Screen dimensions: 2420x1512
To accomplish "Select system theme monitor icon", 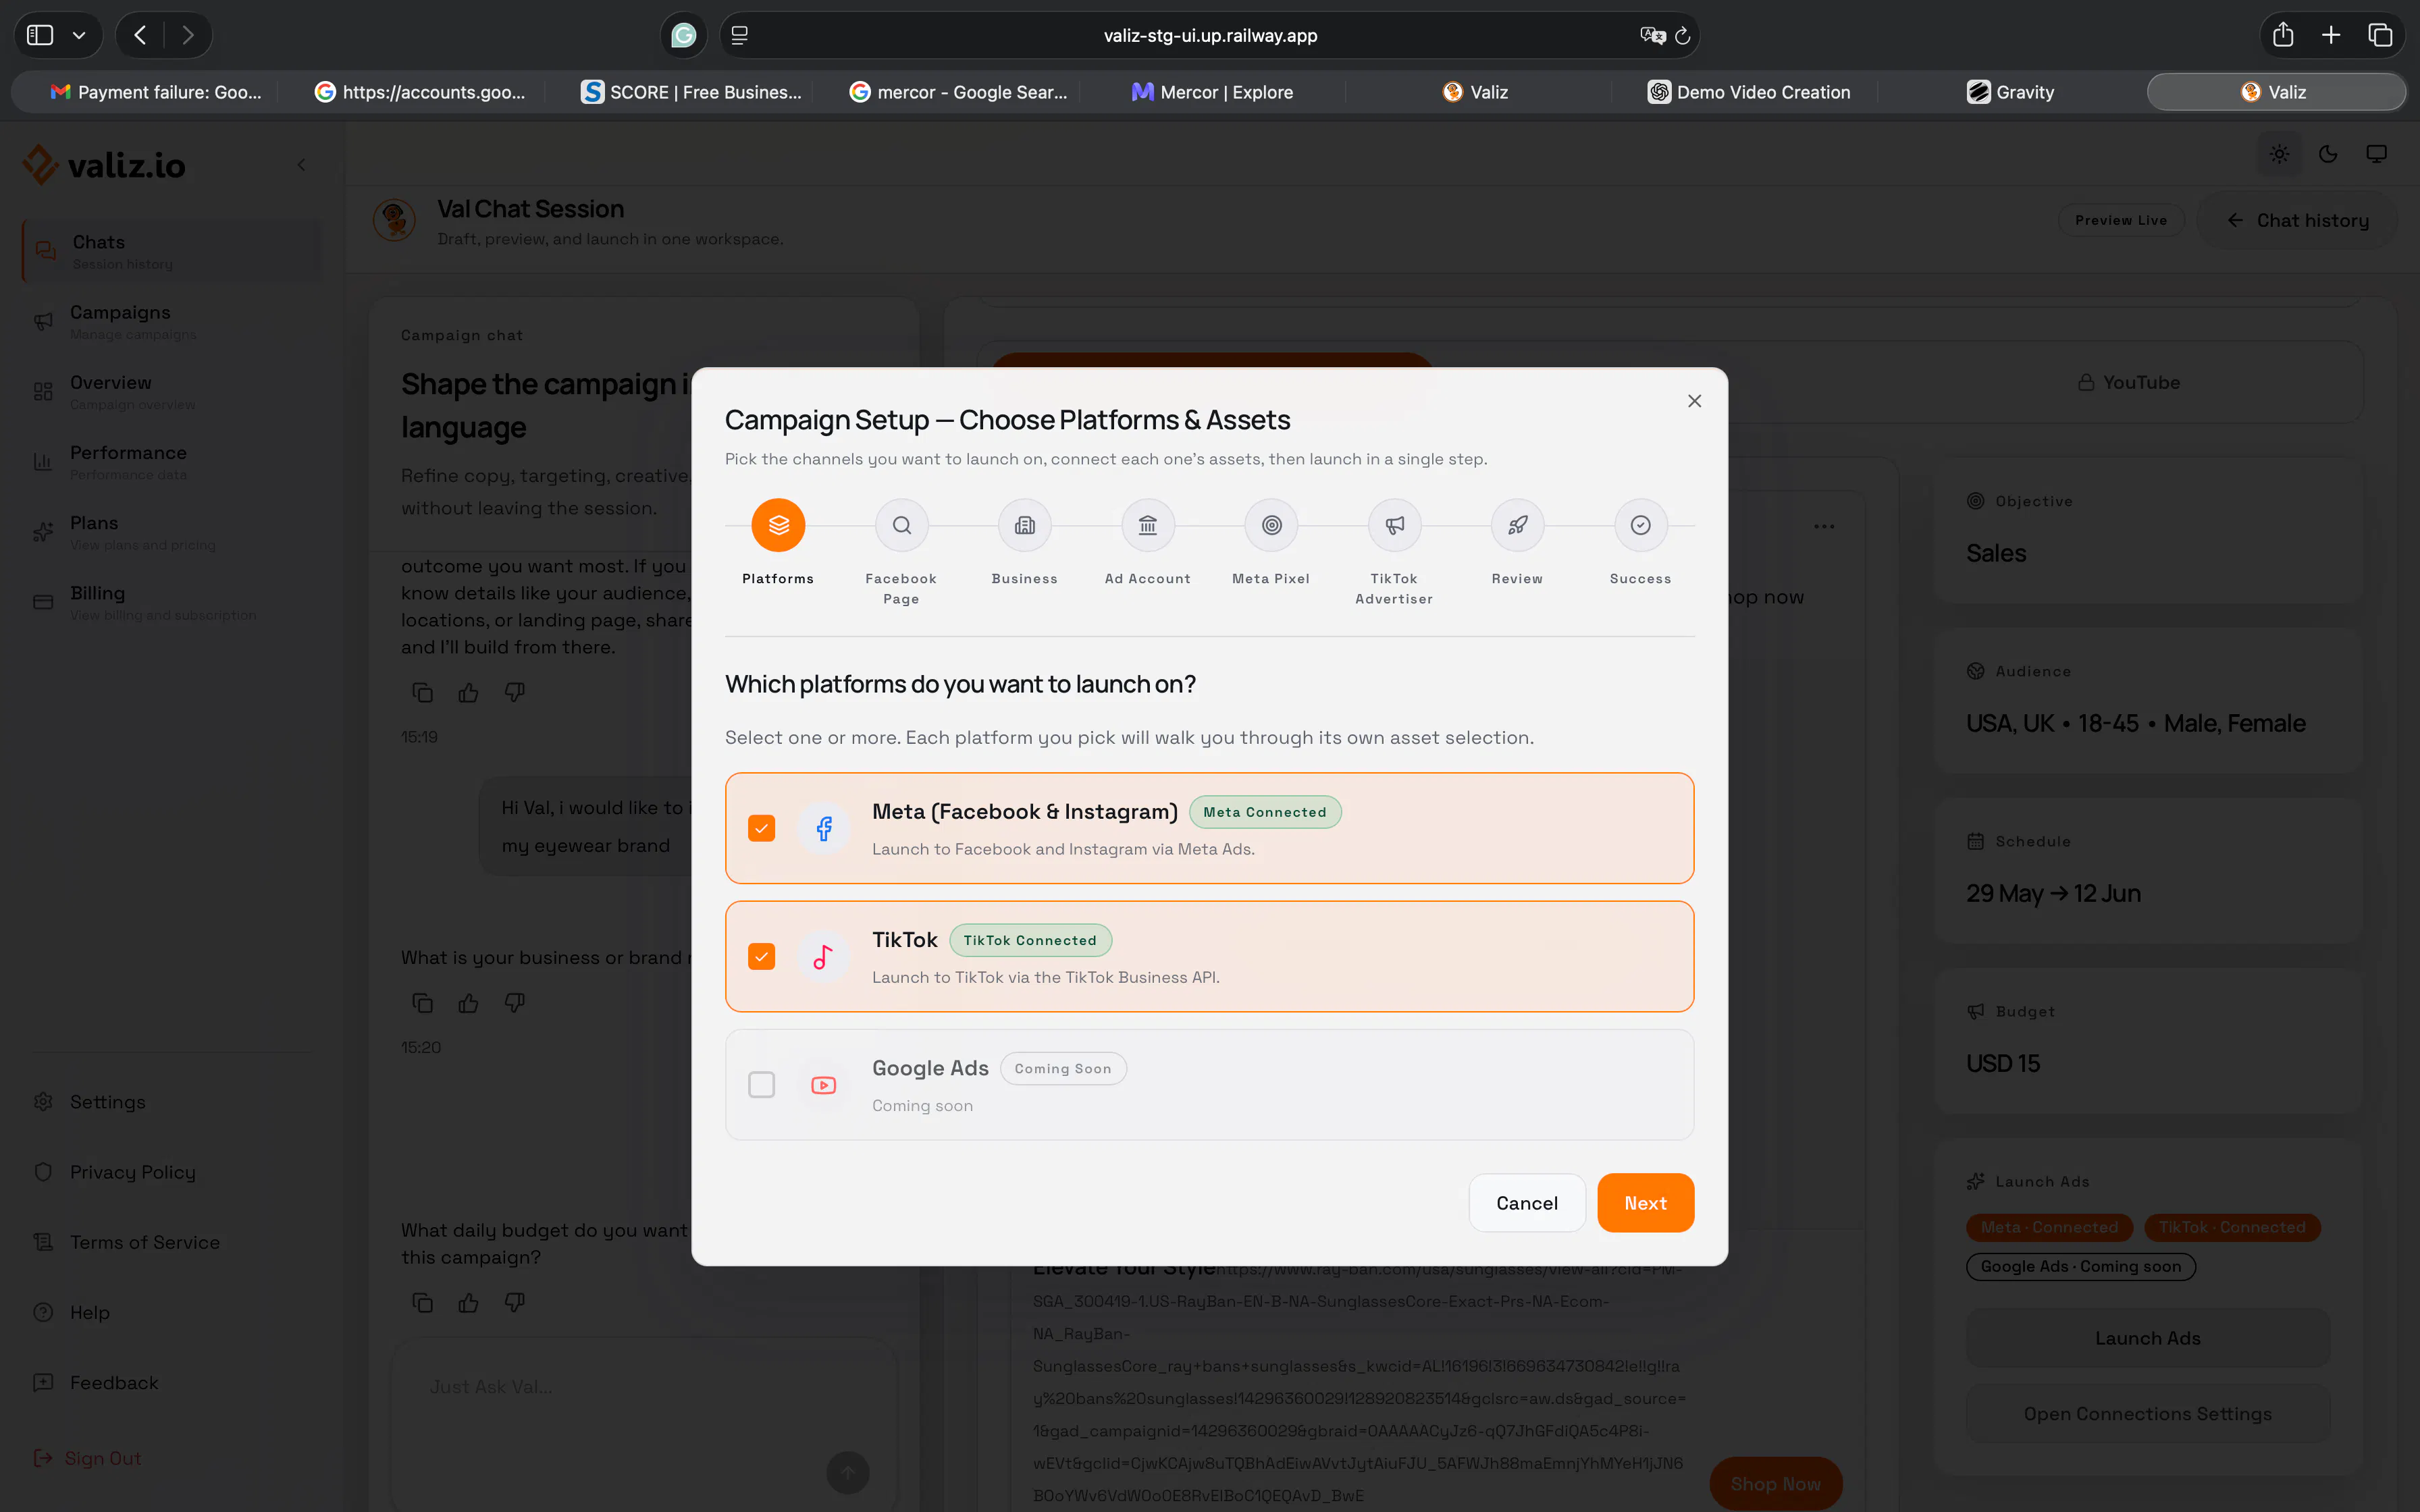I will (x=2376, y=154).
